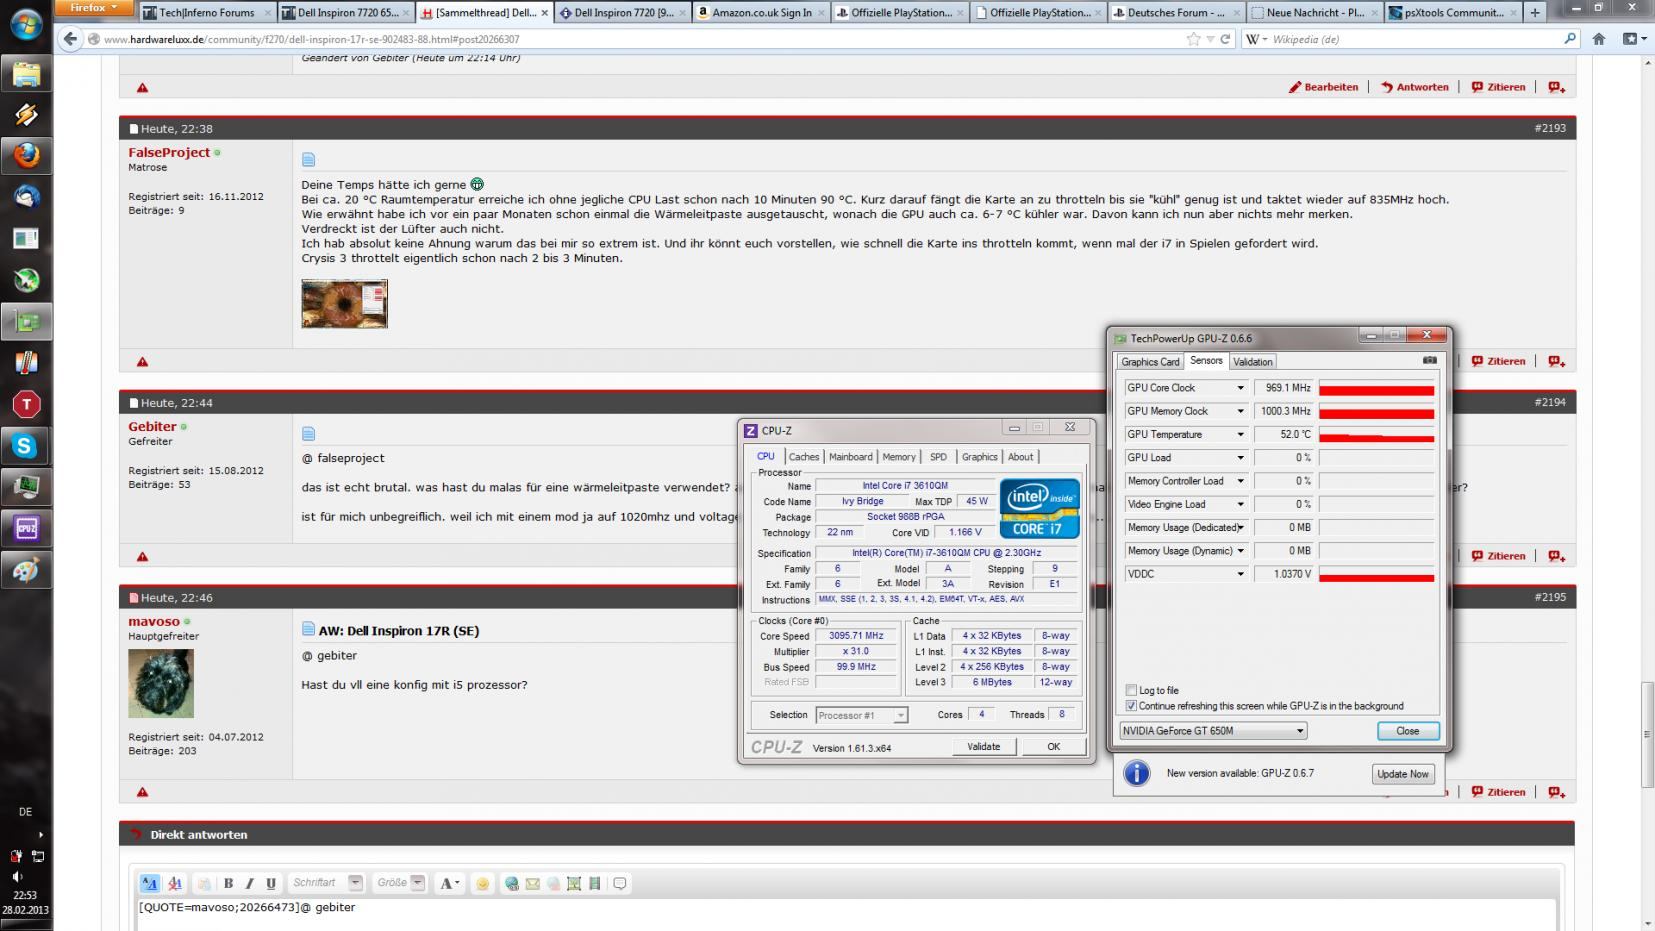The image size is (1655, 931).
Task: Open the Firefox home page
Action: click(x=1599, y=39)
